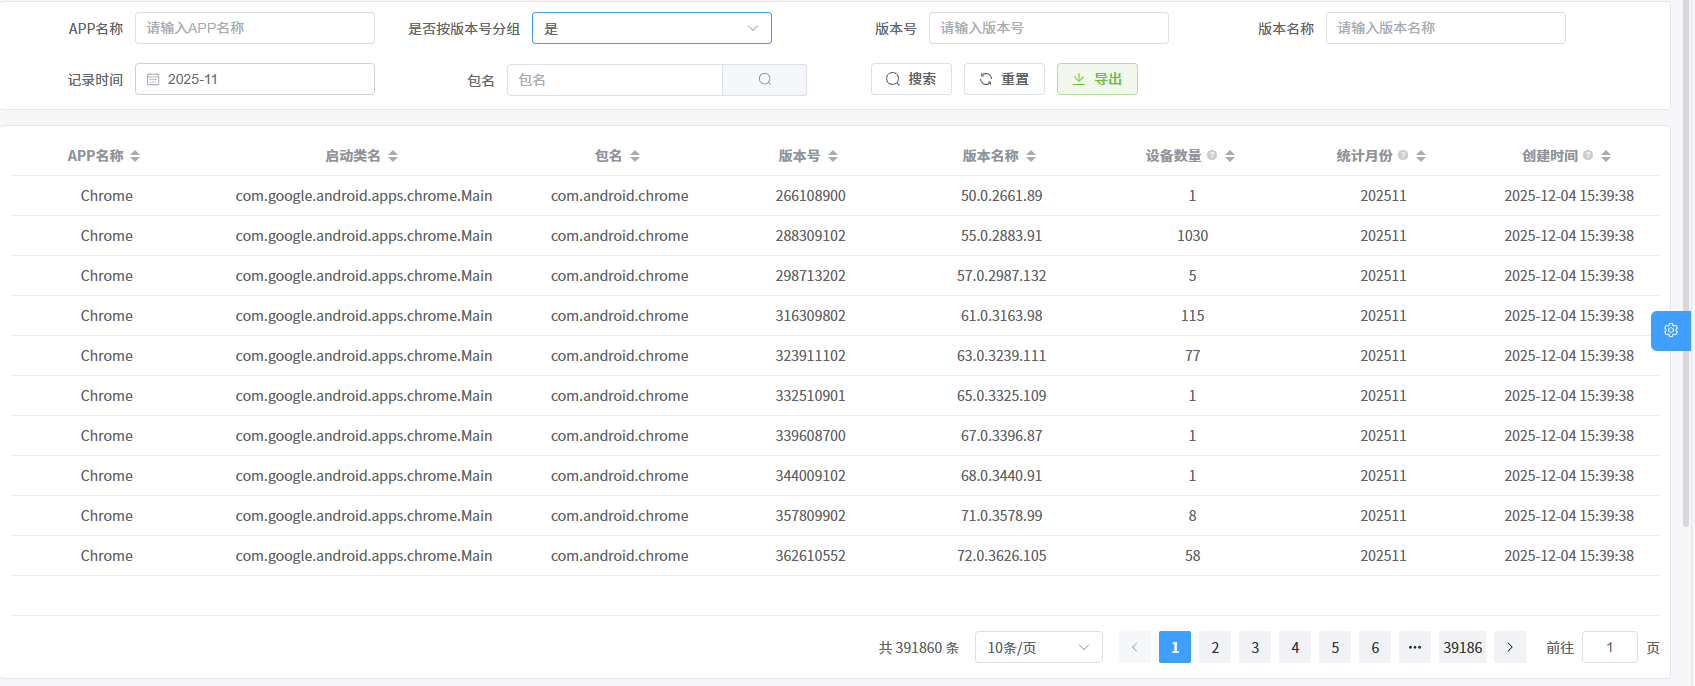Click version number 357809902 cell

coord(811,516)
